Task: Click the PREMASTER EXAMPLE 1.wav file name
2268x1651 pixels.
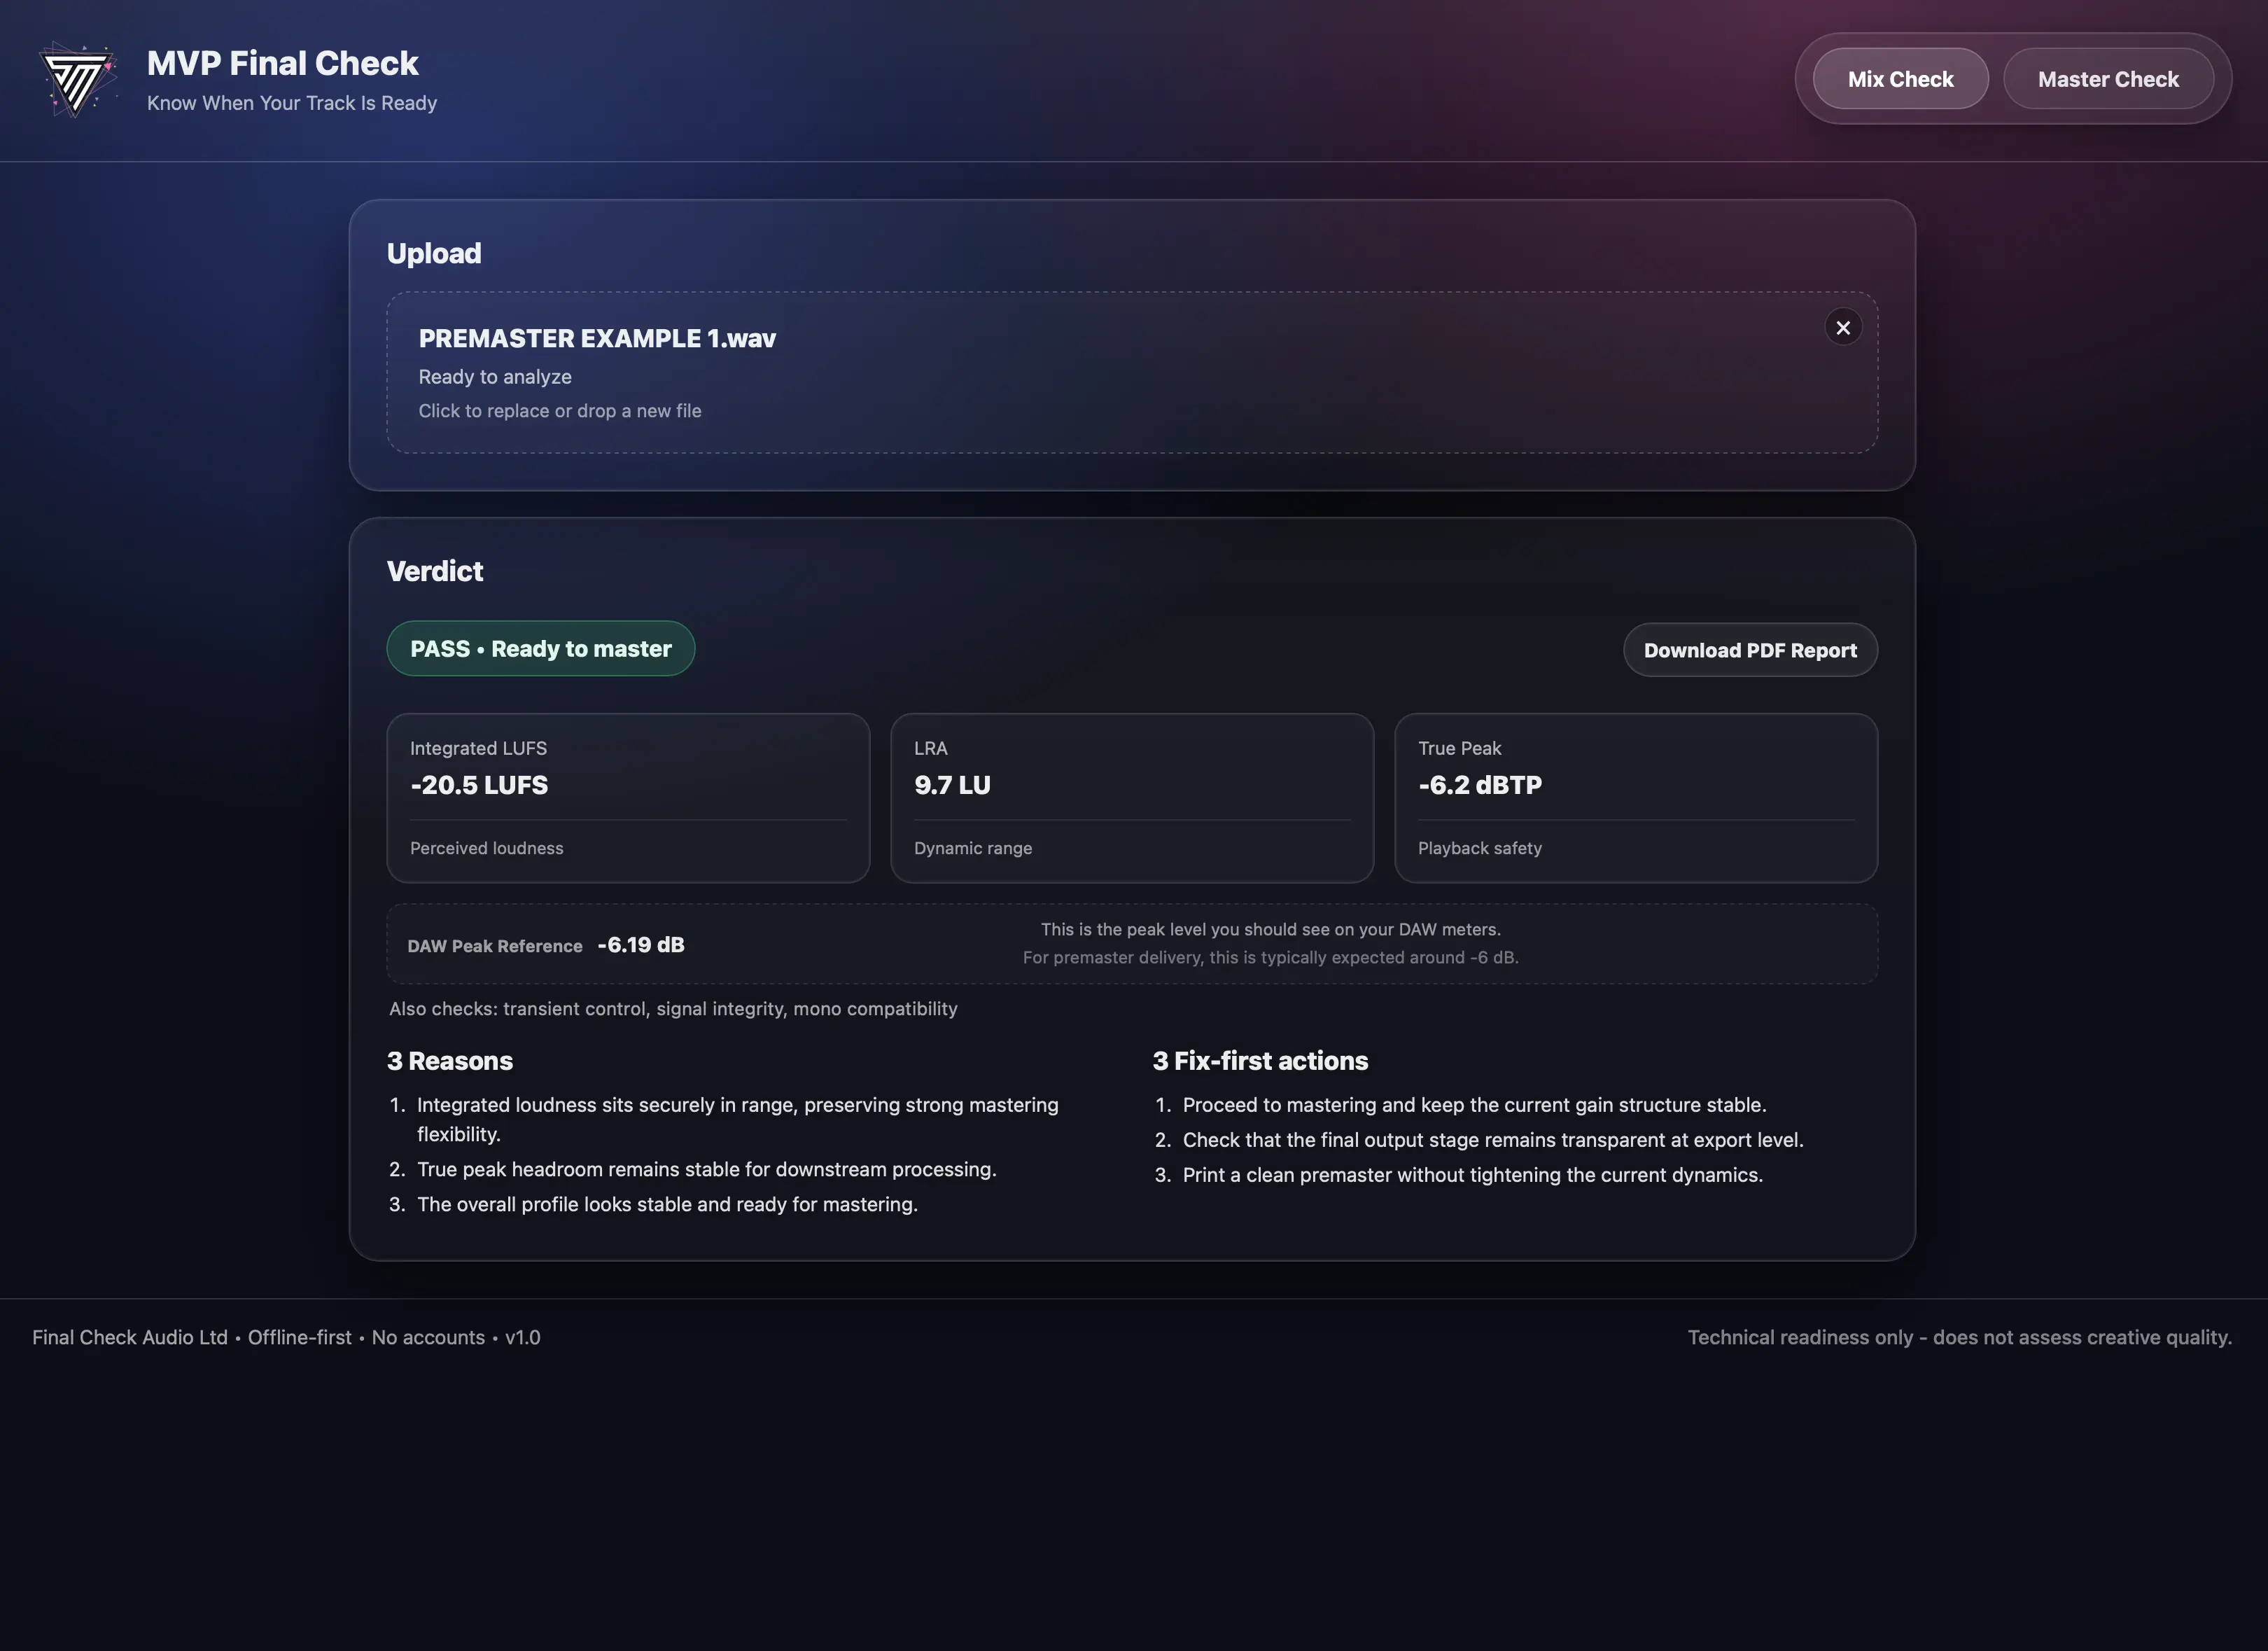Action: tap(596, 338)
